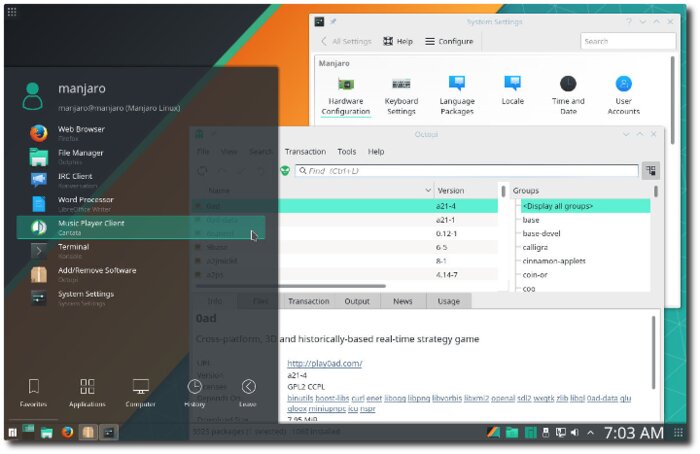The image size is (700, 454).
Task: Open Configure menu in System Settings
Action: tap(449, 41)
